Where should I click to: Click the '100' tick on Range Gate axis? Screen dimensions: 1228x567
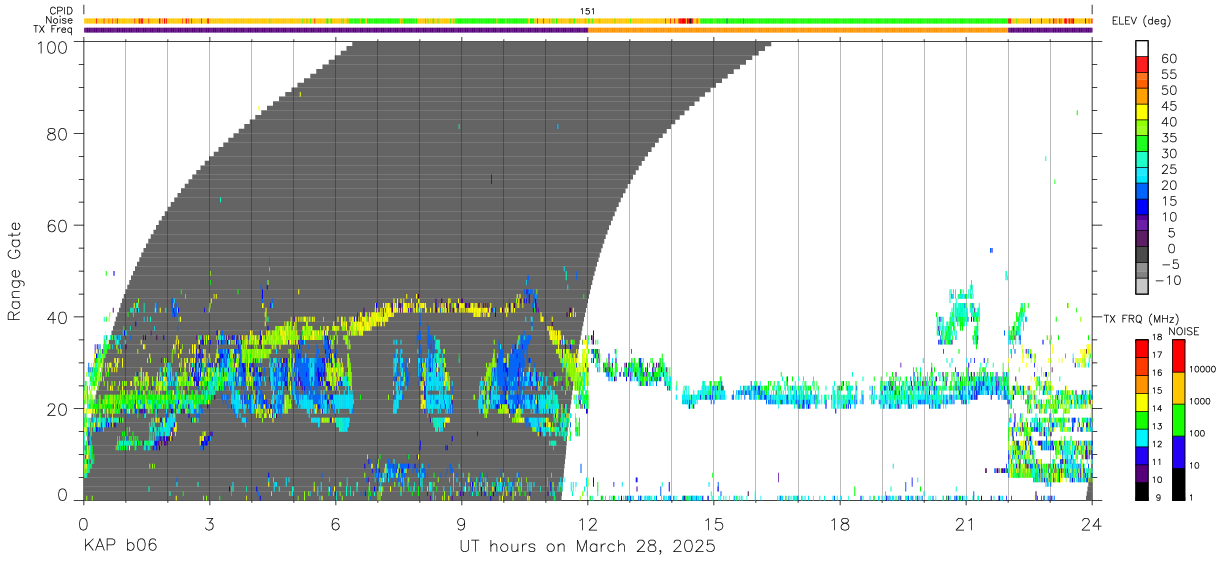click(53, 46)
